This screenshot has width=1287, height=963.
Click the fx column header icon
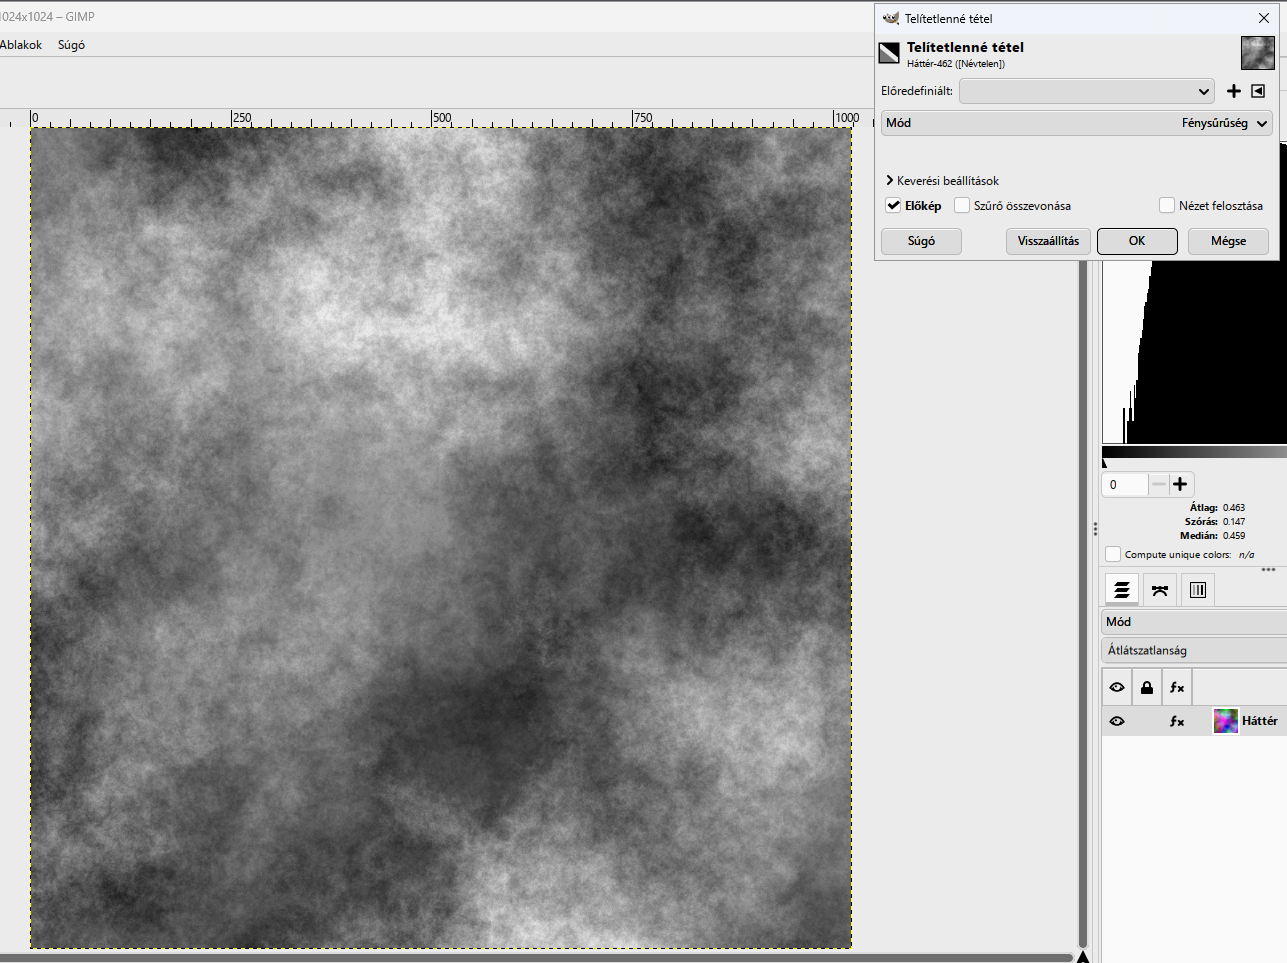click(x=1177, y=688)
